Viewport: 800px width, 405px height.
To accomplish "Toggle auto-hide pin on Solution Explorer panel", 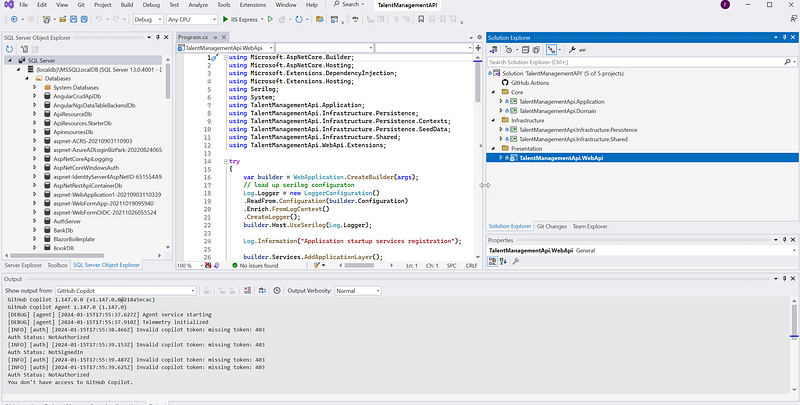I will (784, 37).
